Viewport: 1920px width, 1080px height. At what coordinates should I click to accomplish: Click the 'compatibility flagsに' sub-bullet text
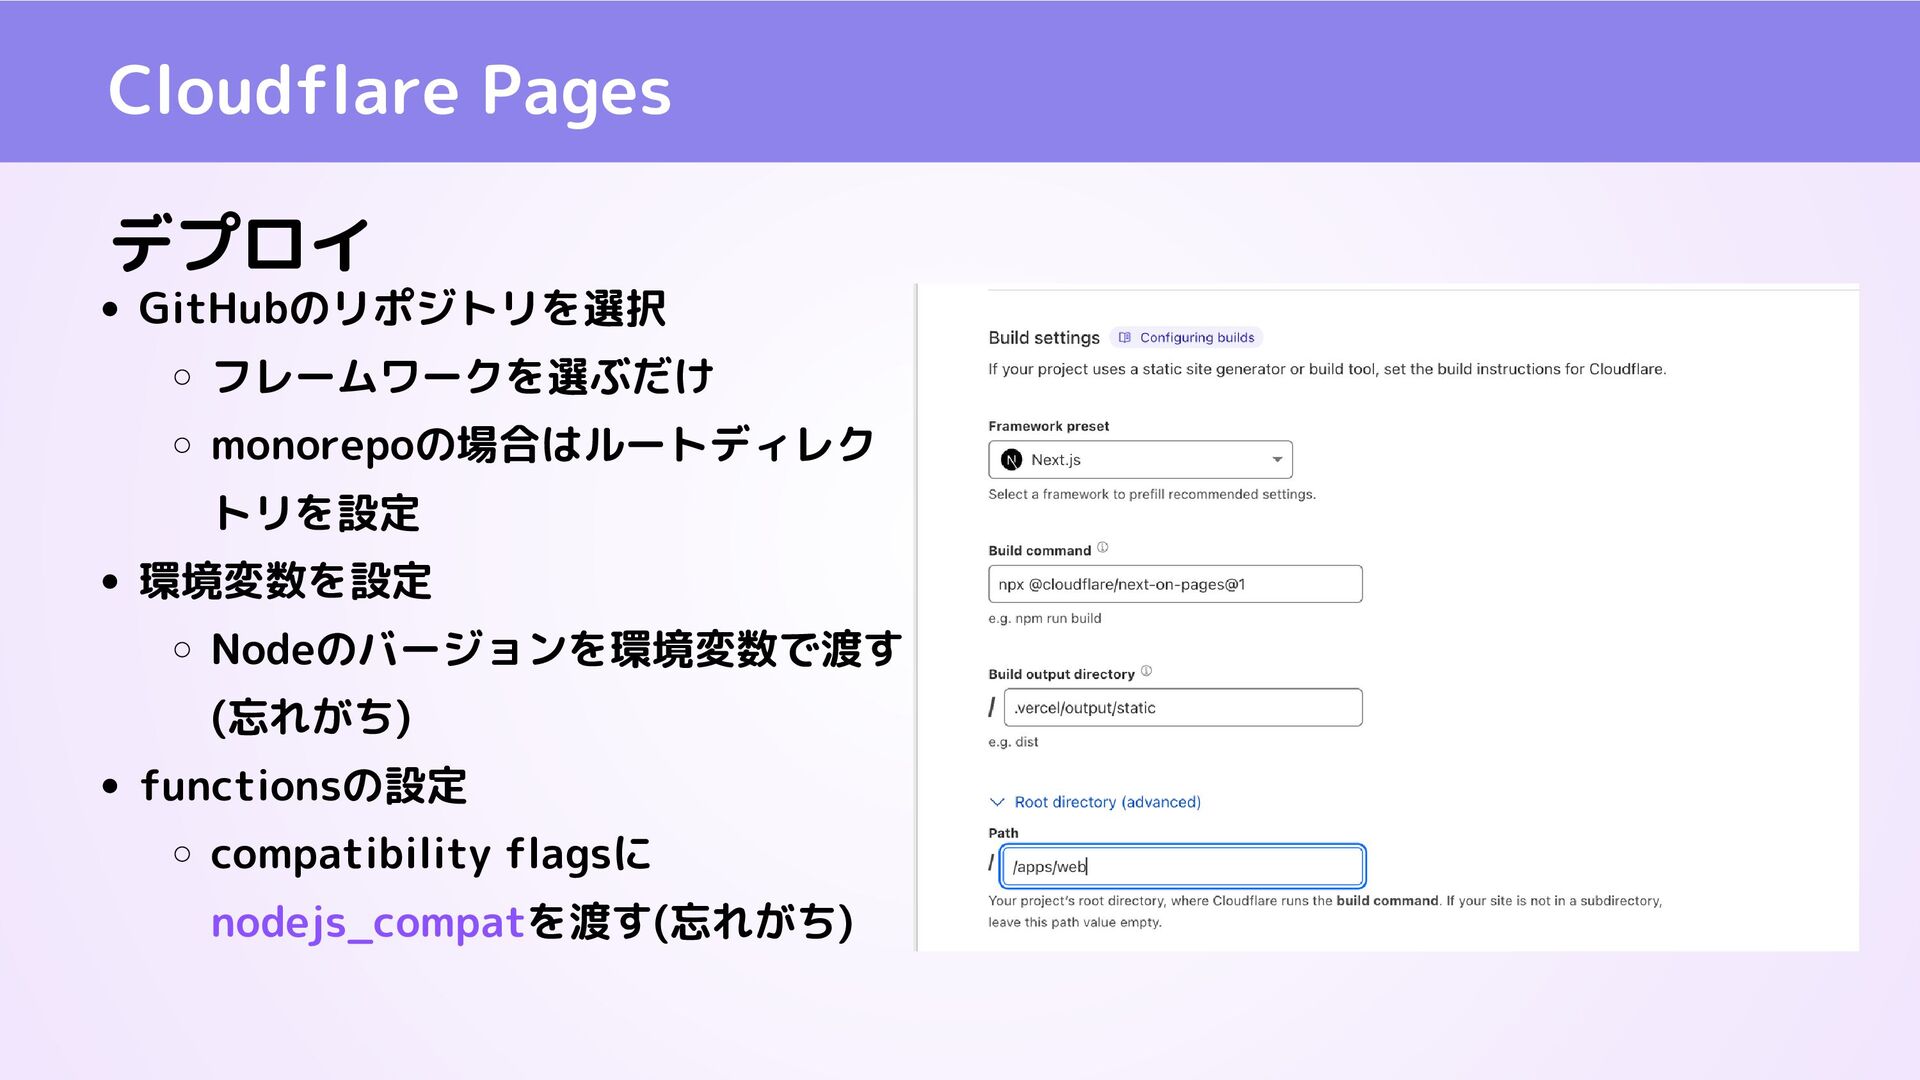tap(431, 855)
